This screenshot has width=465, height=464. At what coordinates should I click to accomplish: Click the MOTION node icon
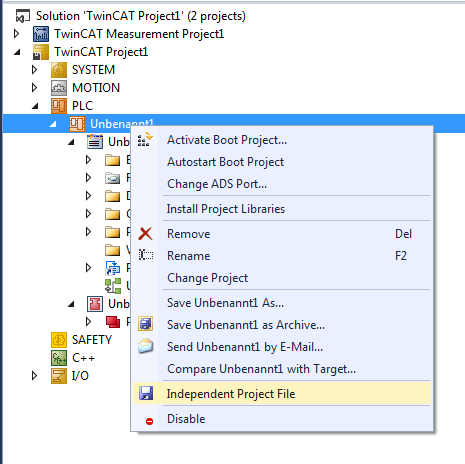point(59,88)
